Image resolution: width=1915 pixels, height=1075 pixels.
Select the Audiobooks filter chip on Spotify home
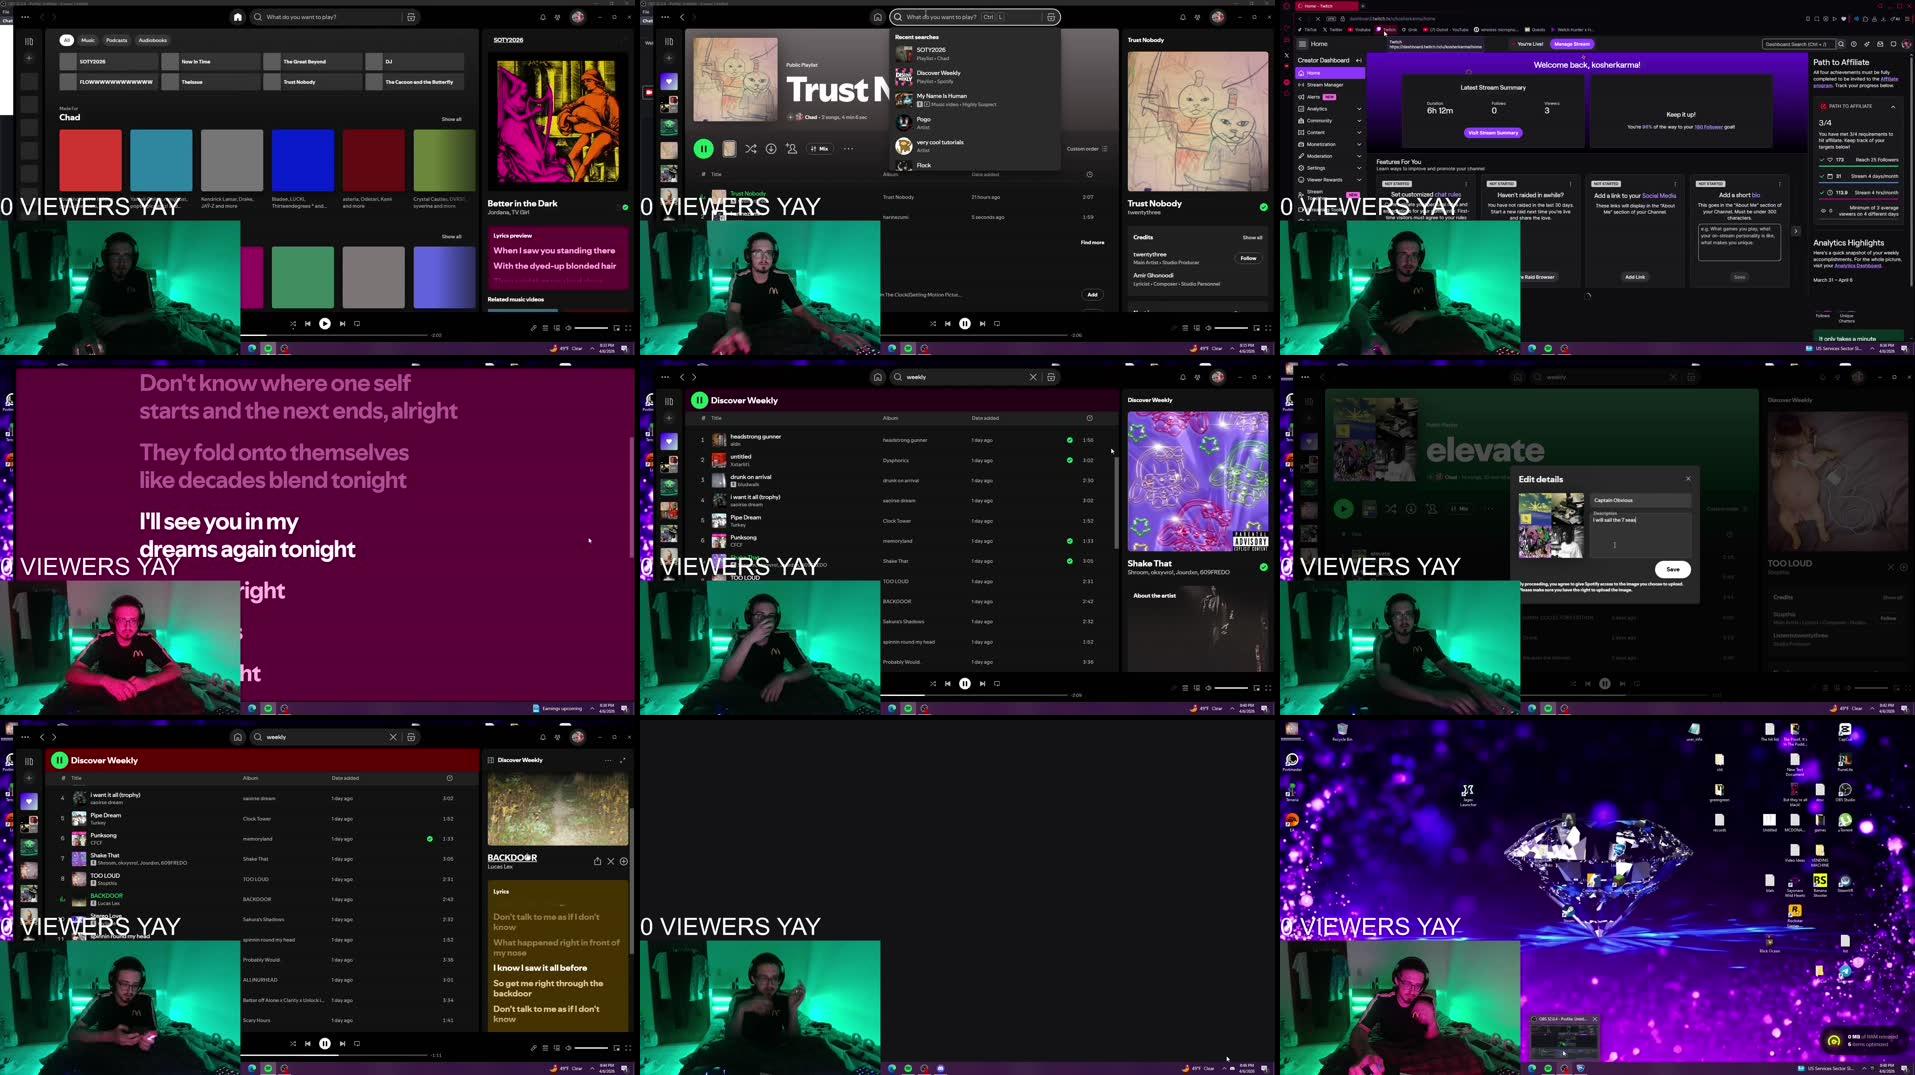click(x=153, y=40)
